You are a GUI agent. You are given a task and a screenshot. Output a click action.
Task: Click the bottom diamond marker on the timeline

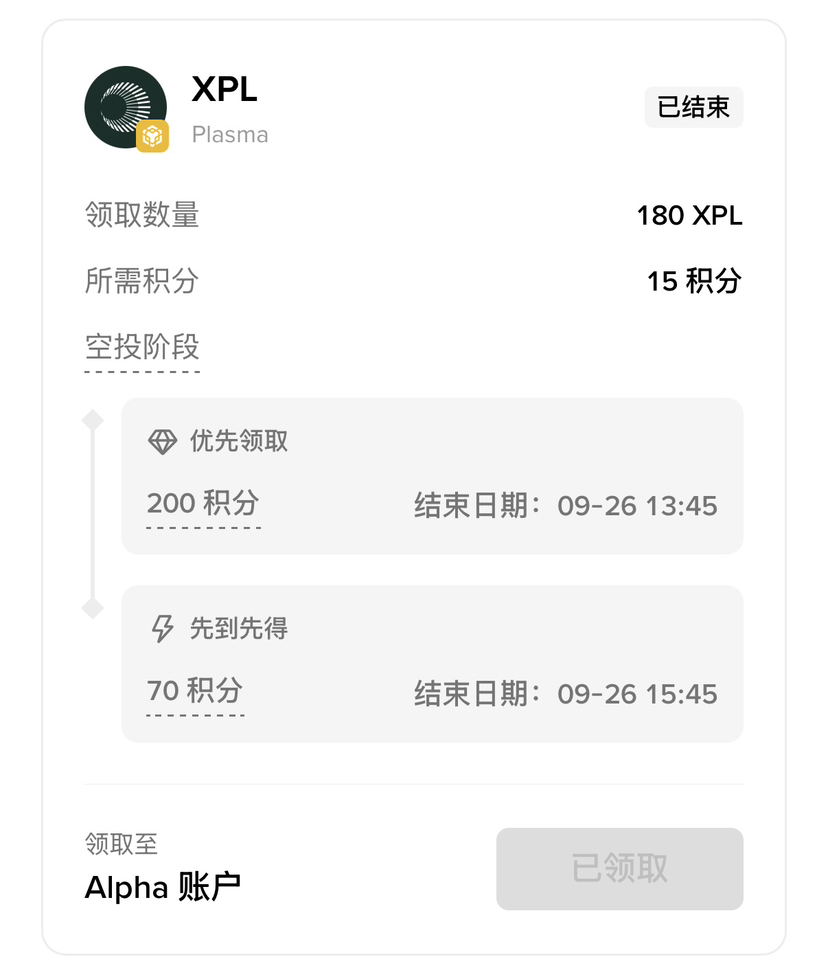(x=92, y=607)
